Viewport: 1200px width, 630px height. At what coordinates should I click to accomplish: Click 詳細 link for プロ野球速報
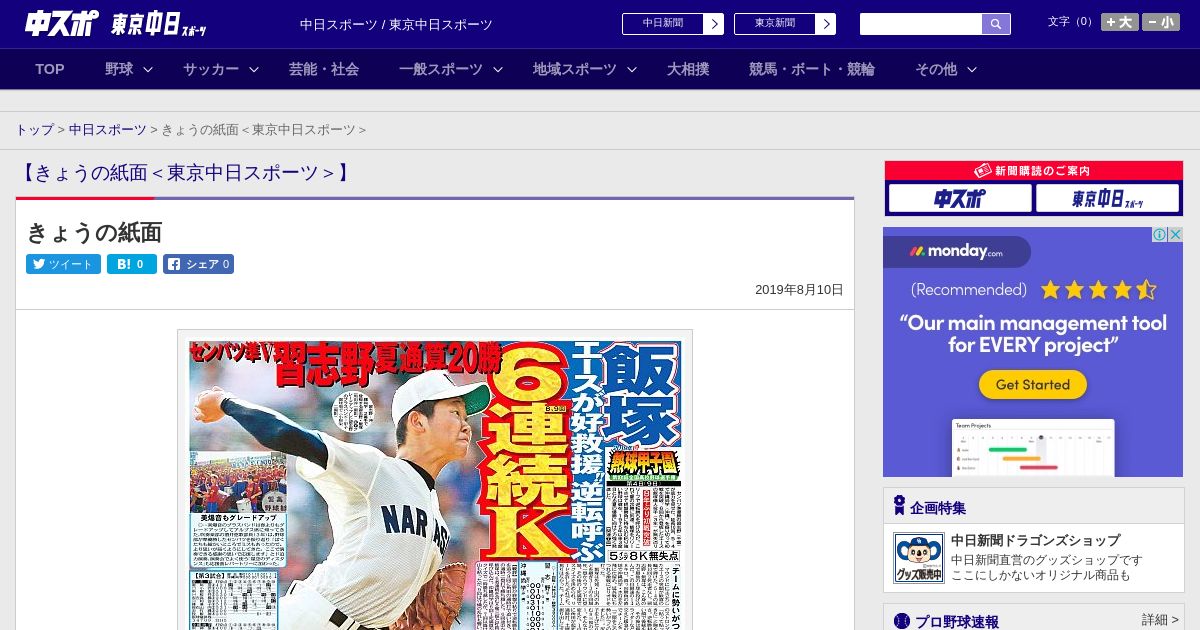1160,620
